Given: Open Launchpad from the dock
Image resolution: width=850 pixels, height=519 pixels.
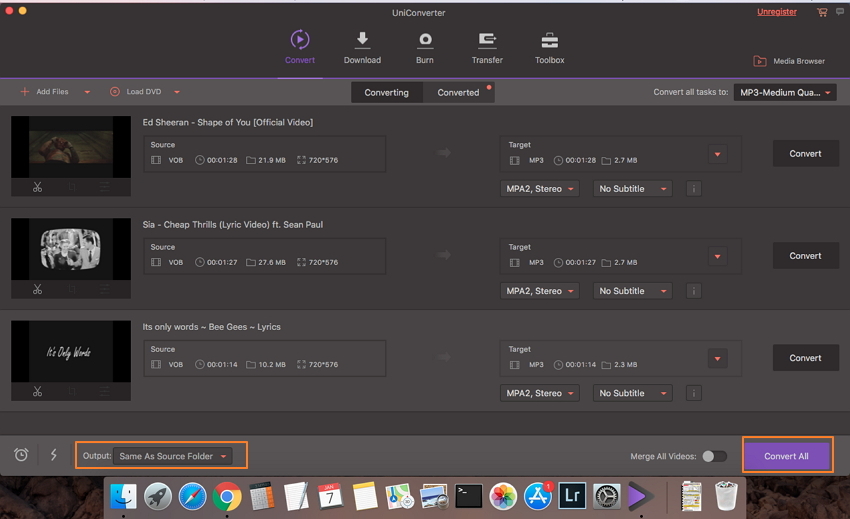Looking at the screenshot, I should [x=158, y=496].
